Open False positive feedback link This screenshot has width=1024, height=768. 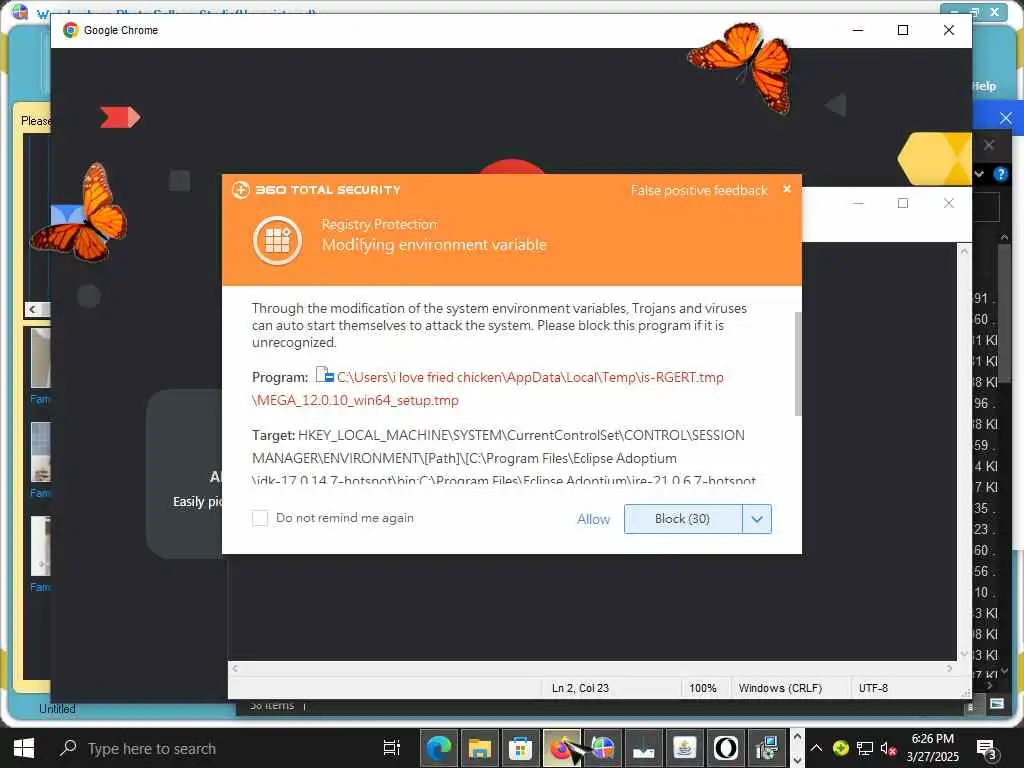[699, 190]
